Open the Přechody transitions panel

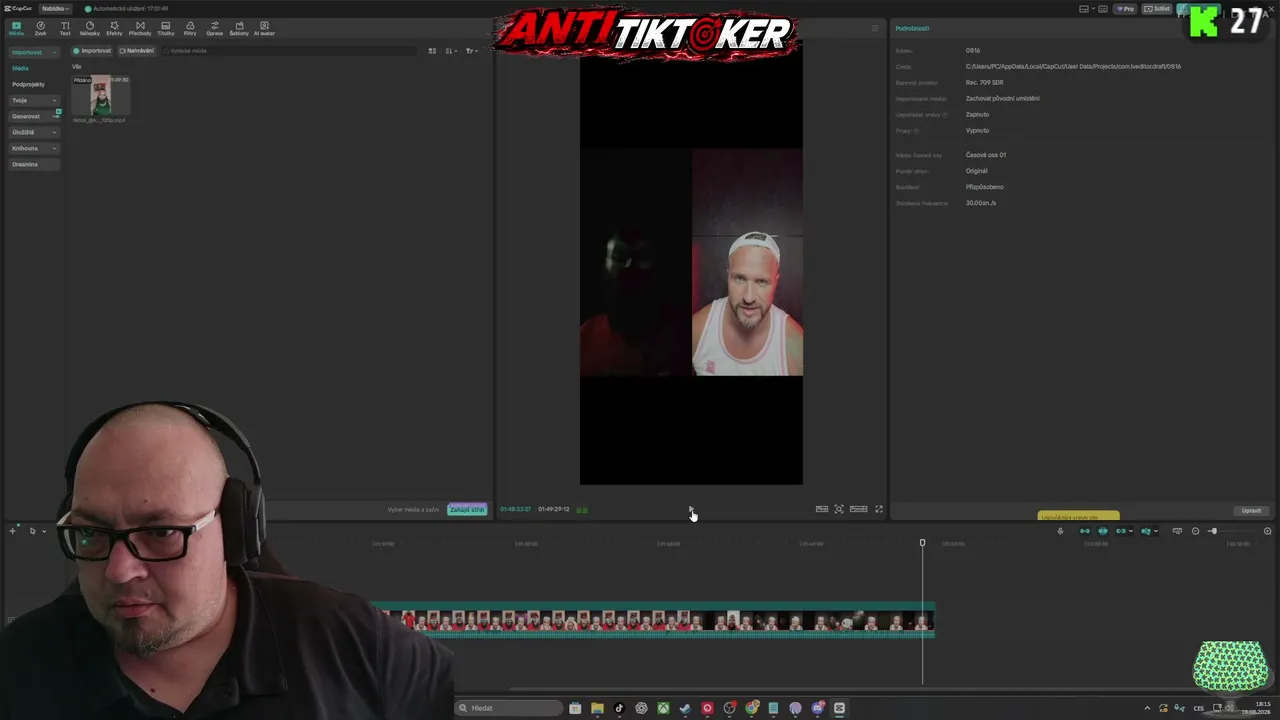tap(140, 28)
